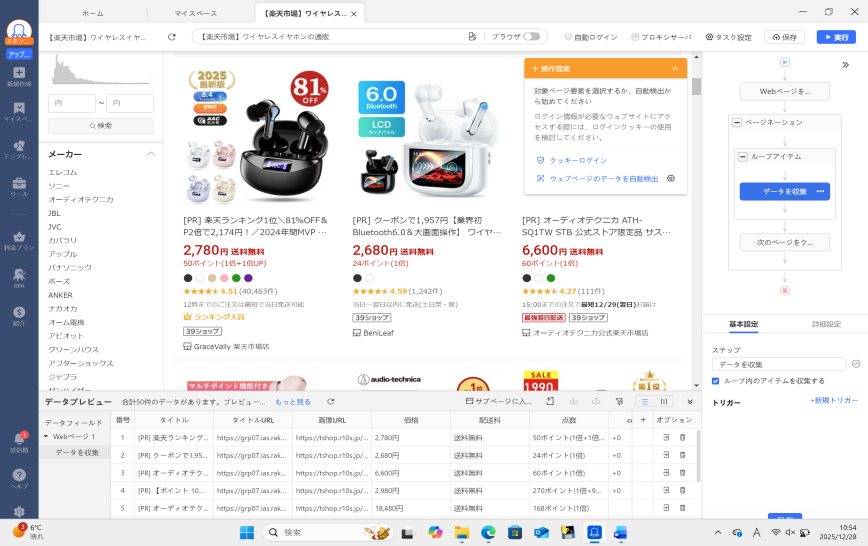868x546 pixels.
Task: Click the ウェブページのデータを自動検出 link
Action: pyautogui.click(x=597, y=178)
